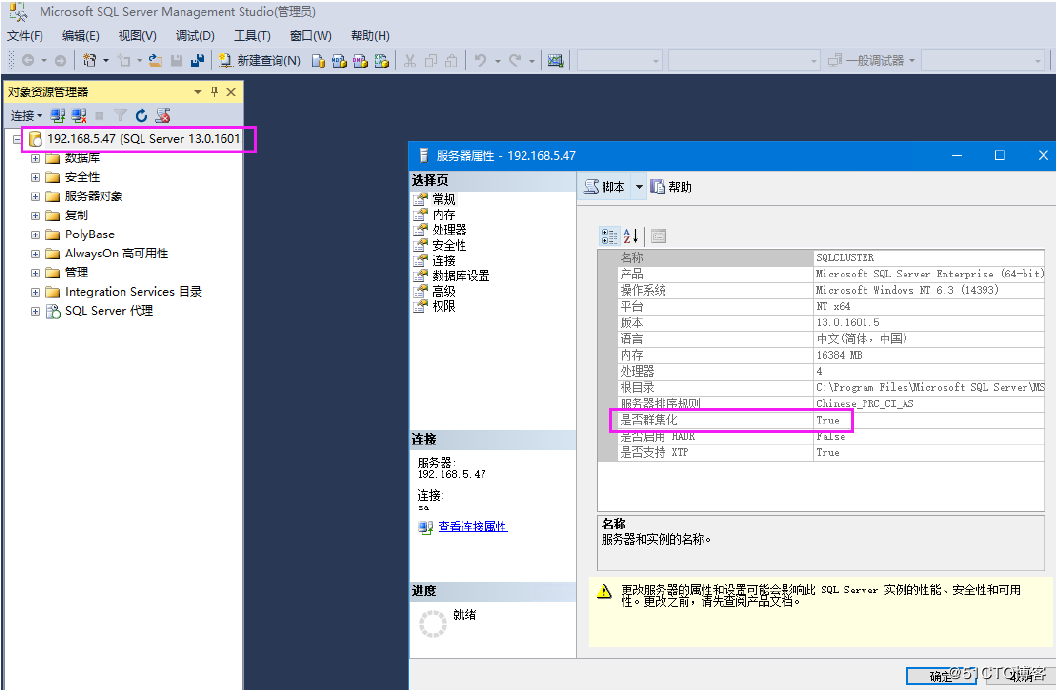
Task: Pin the Object Explorer panel
Action: coord(214,91)
